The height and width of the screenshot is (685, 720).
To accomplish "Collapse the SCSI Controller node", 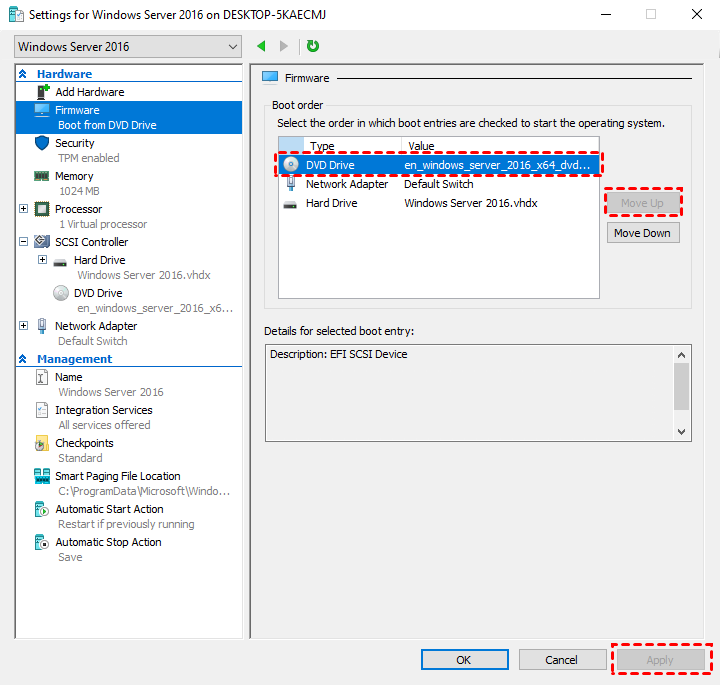I will 23,241.
